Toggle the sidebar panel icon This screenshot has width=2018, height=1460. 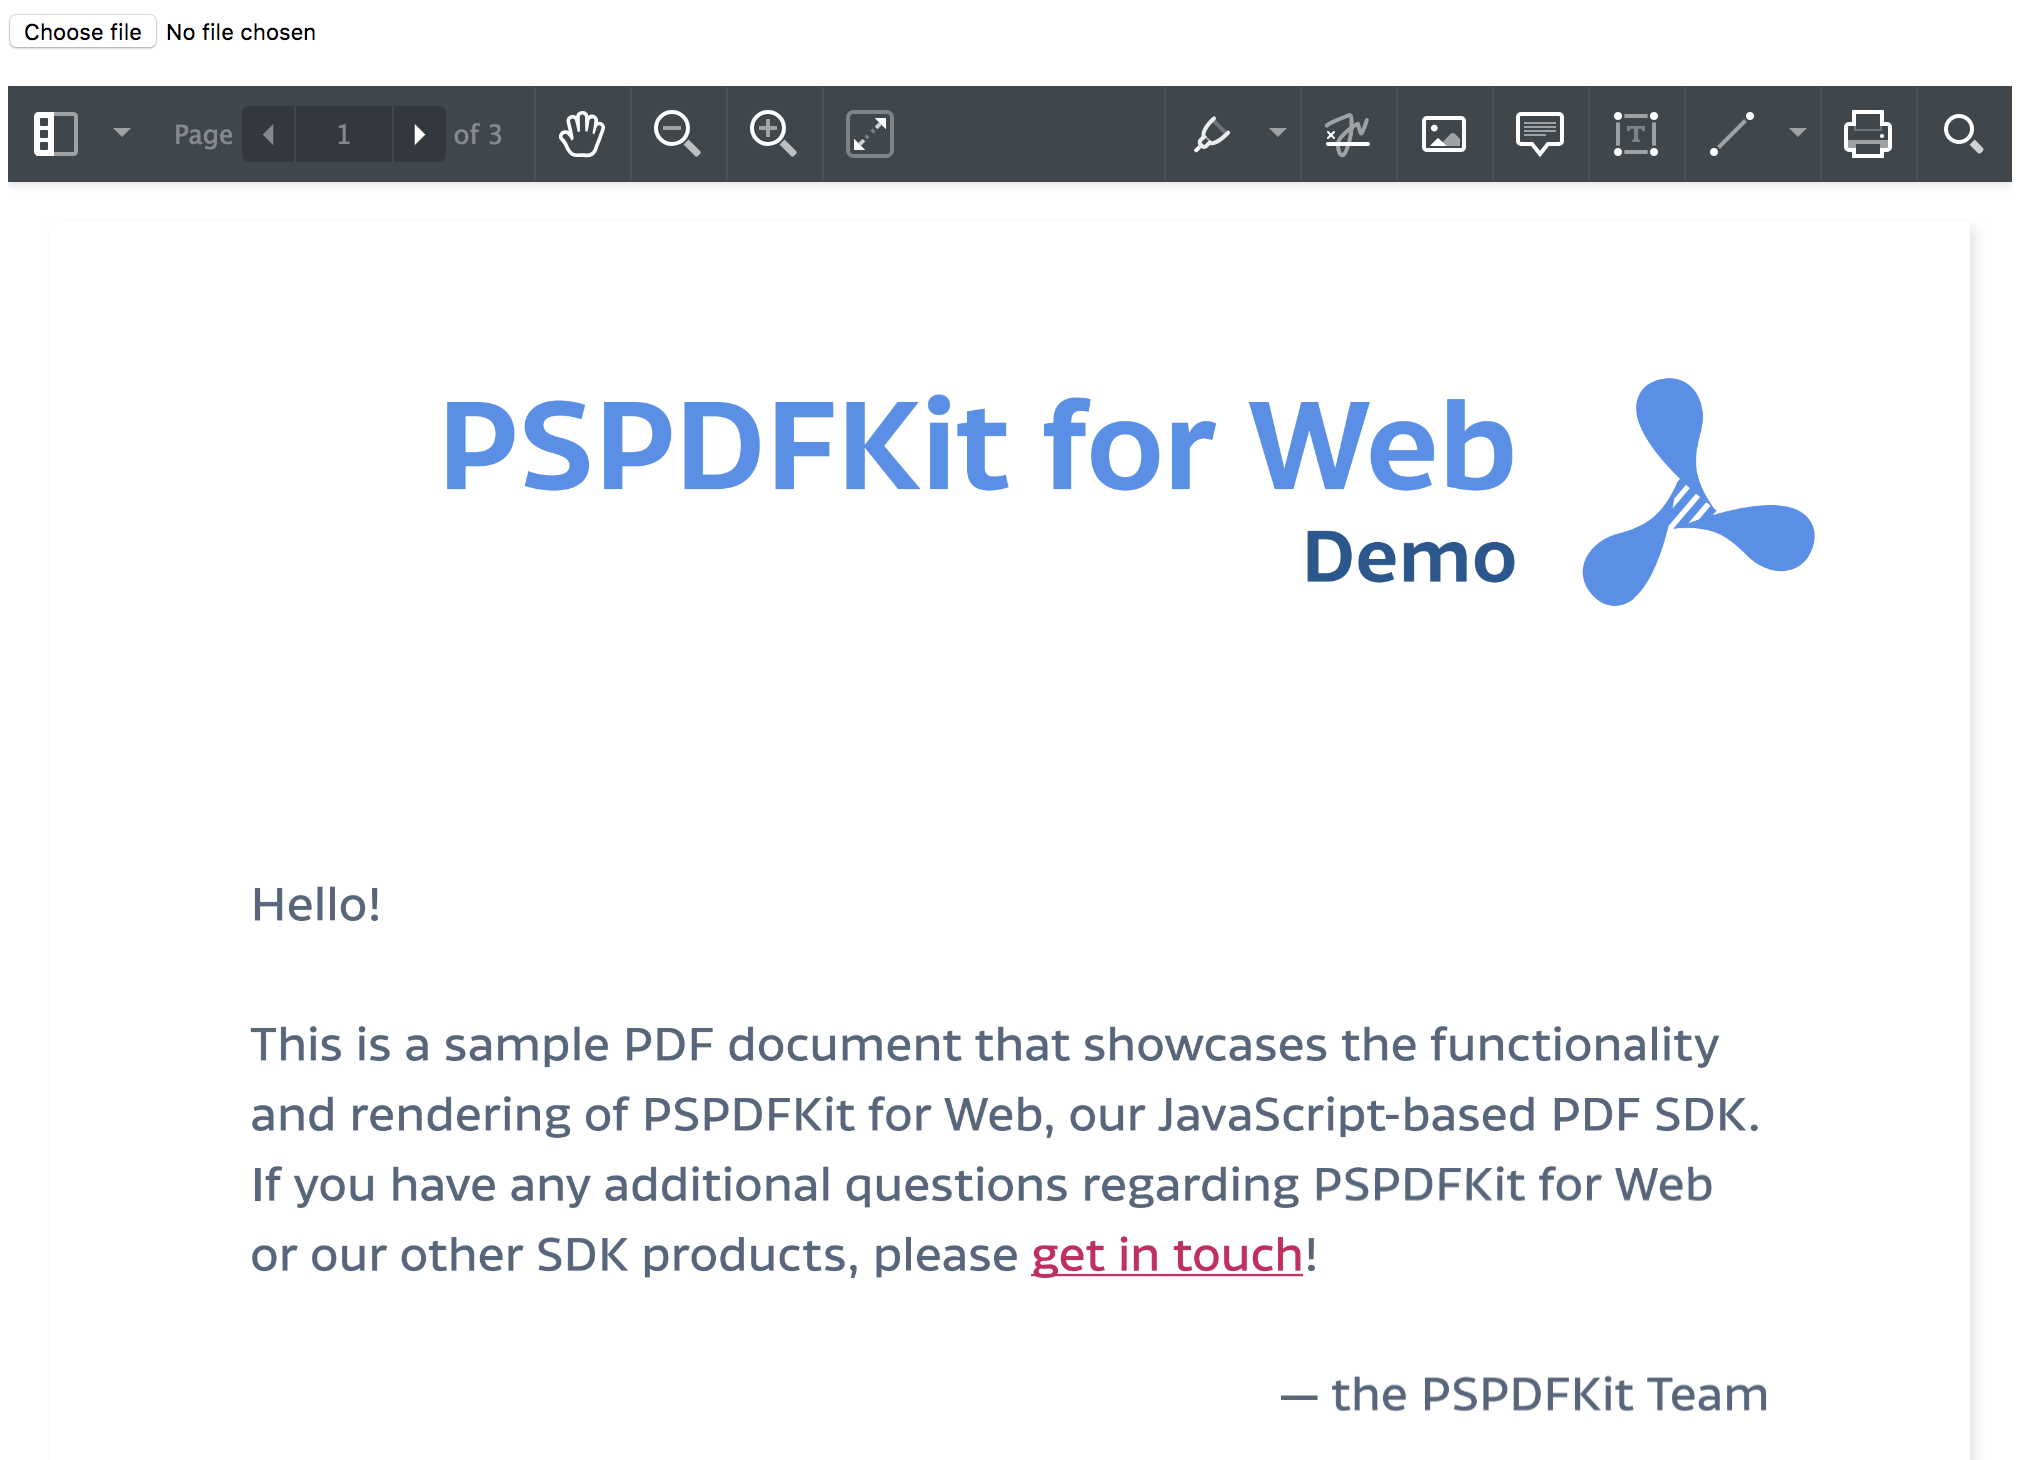point(56,134)
